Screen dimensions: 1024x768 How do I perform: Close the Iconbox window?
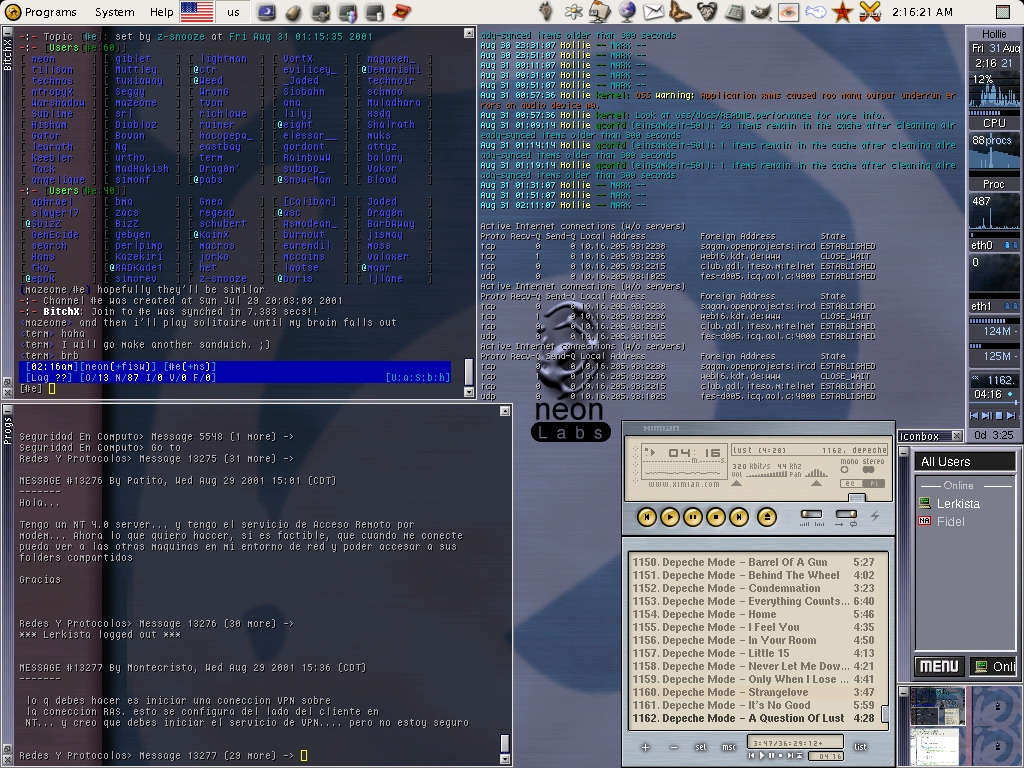pos(956,436)
